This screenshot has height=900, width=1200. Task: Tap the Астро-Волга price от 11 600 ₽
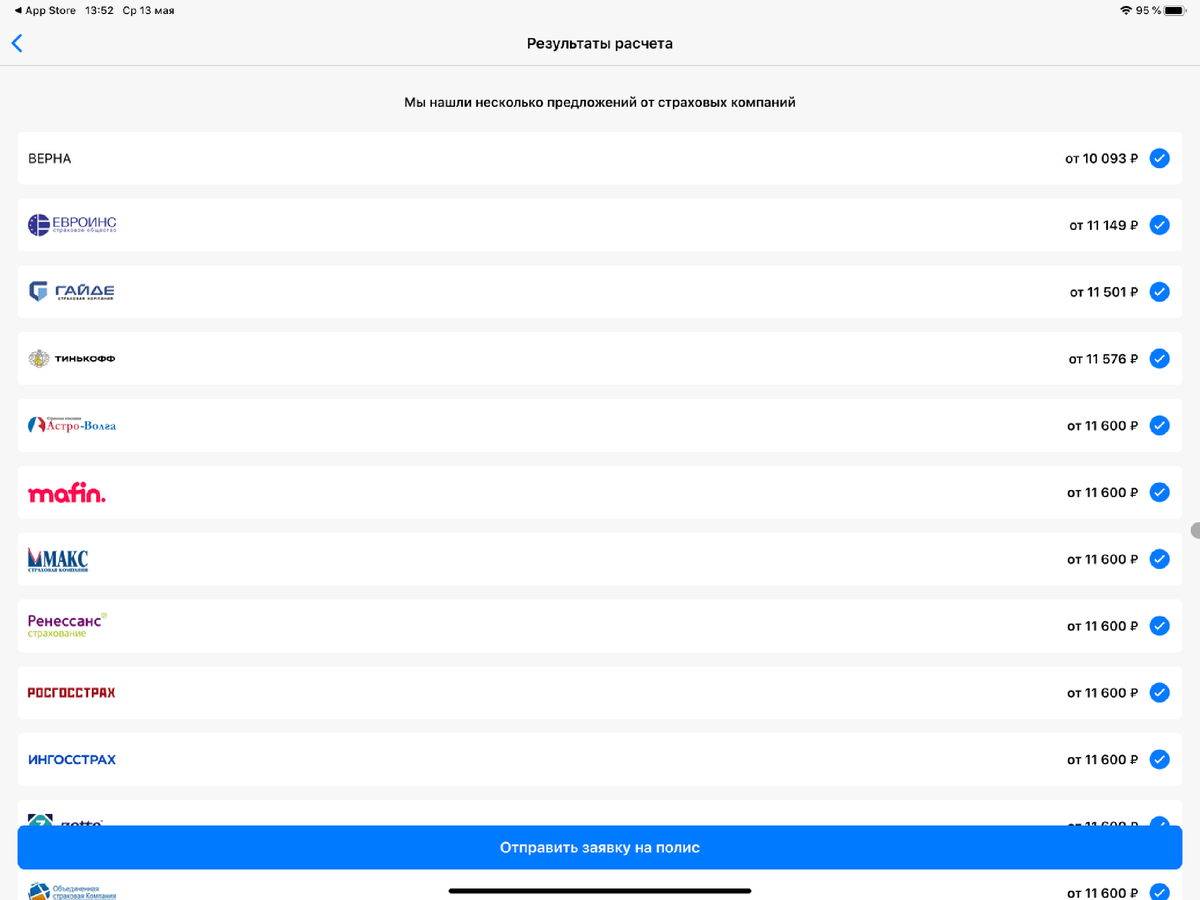click(1102, 425)
